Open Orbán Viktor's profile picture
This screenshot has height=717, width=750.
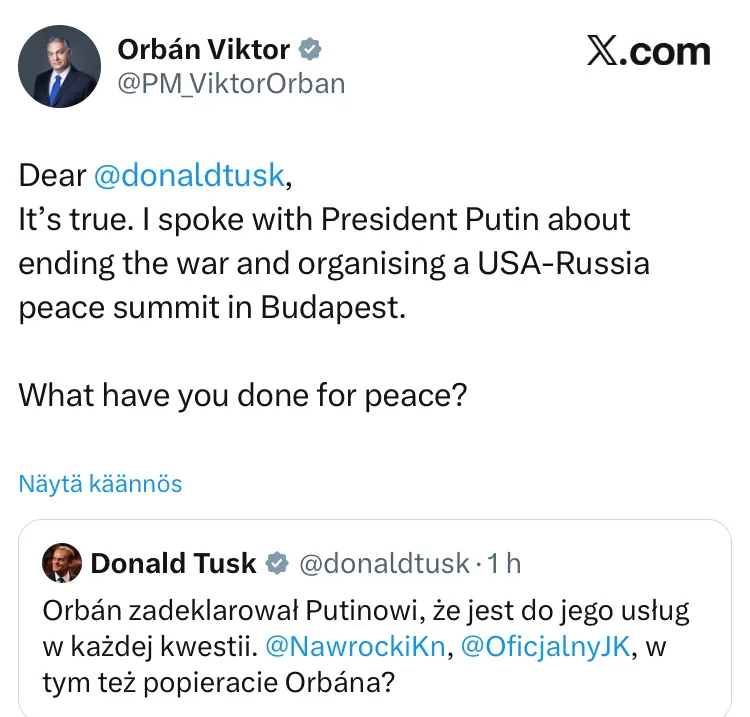(x=59, y=66)
